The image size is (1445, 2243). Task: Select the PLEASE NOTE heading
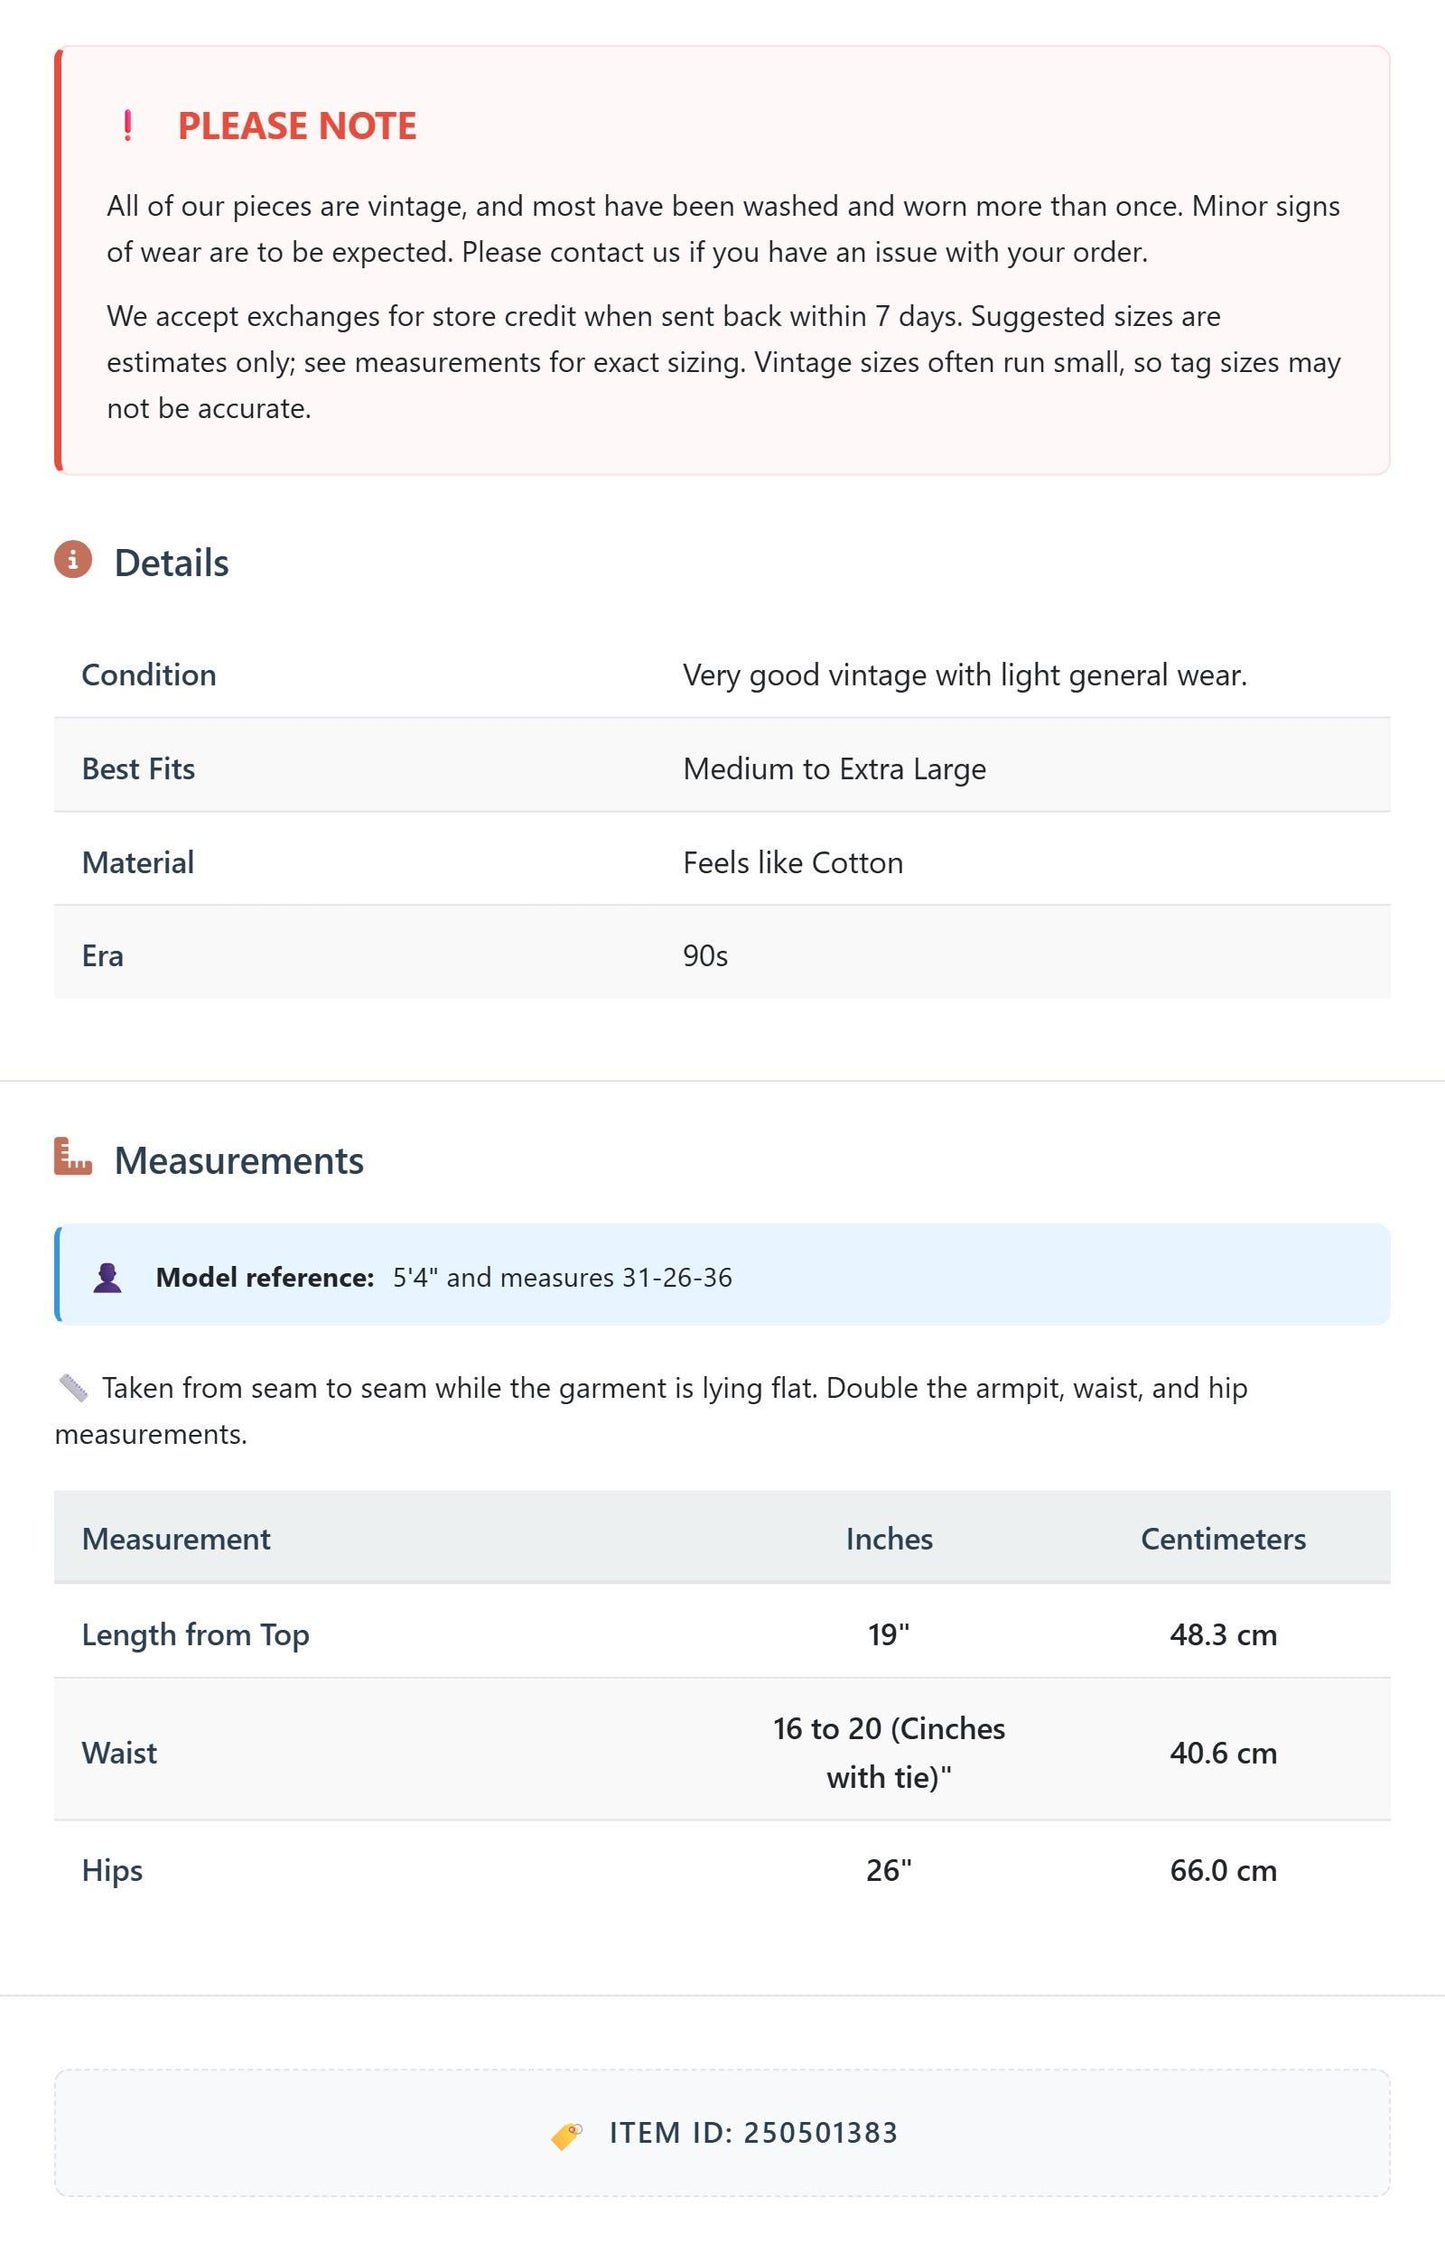[297, 126]
